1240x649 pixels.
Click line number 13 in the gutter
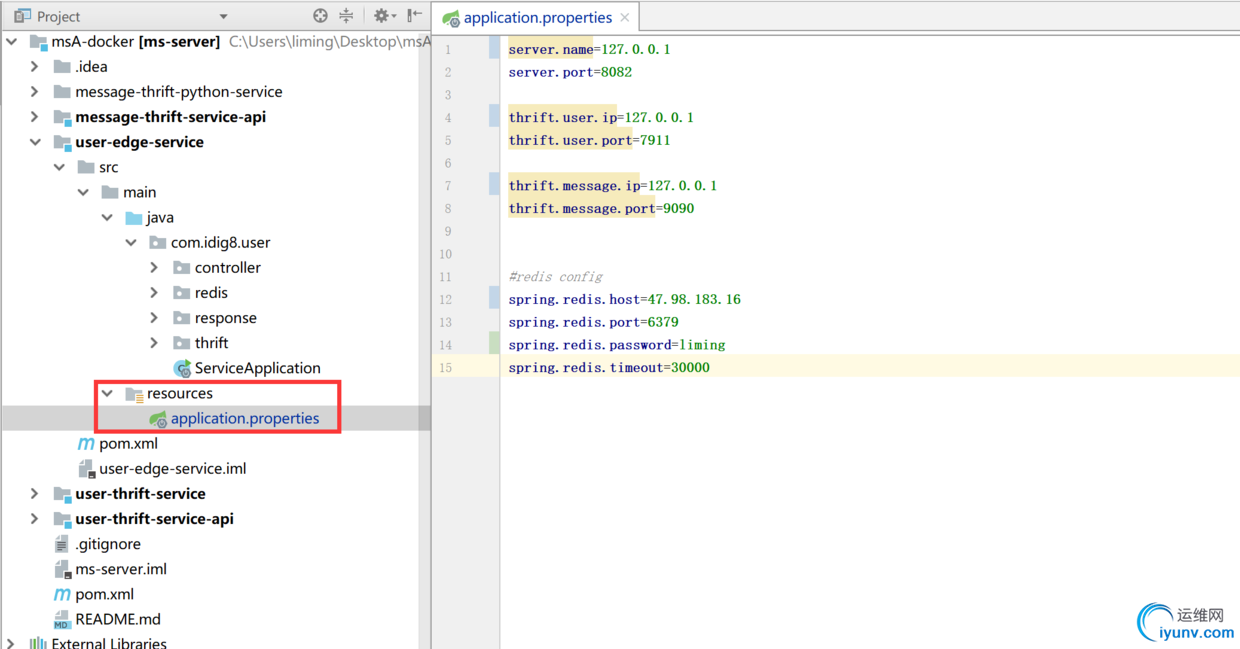[x=445, y=323]
